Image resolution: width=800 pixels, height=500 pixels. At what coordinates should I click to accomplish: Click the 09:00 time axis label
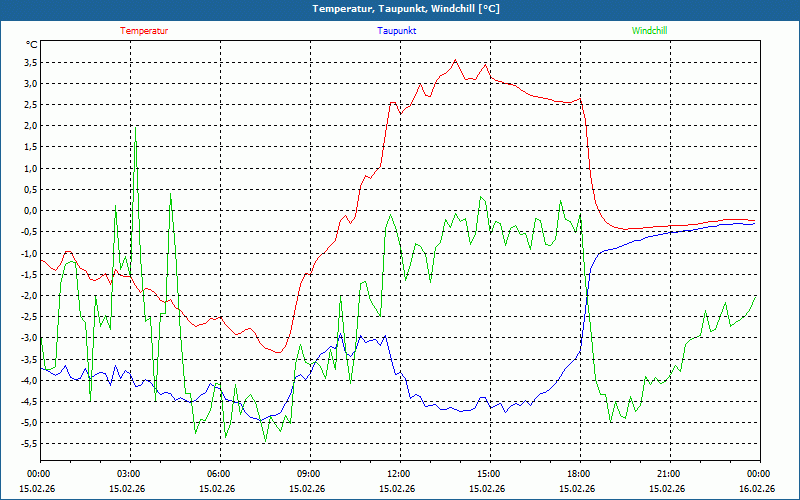(309, 474)
